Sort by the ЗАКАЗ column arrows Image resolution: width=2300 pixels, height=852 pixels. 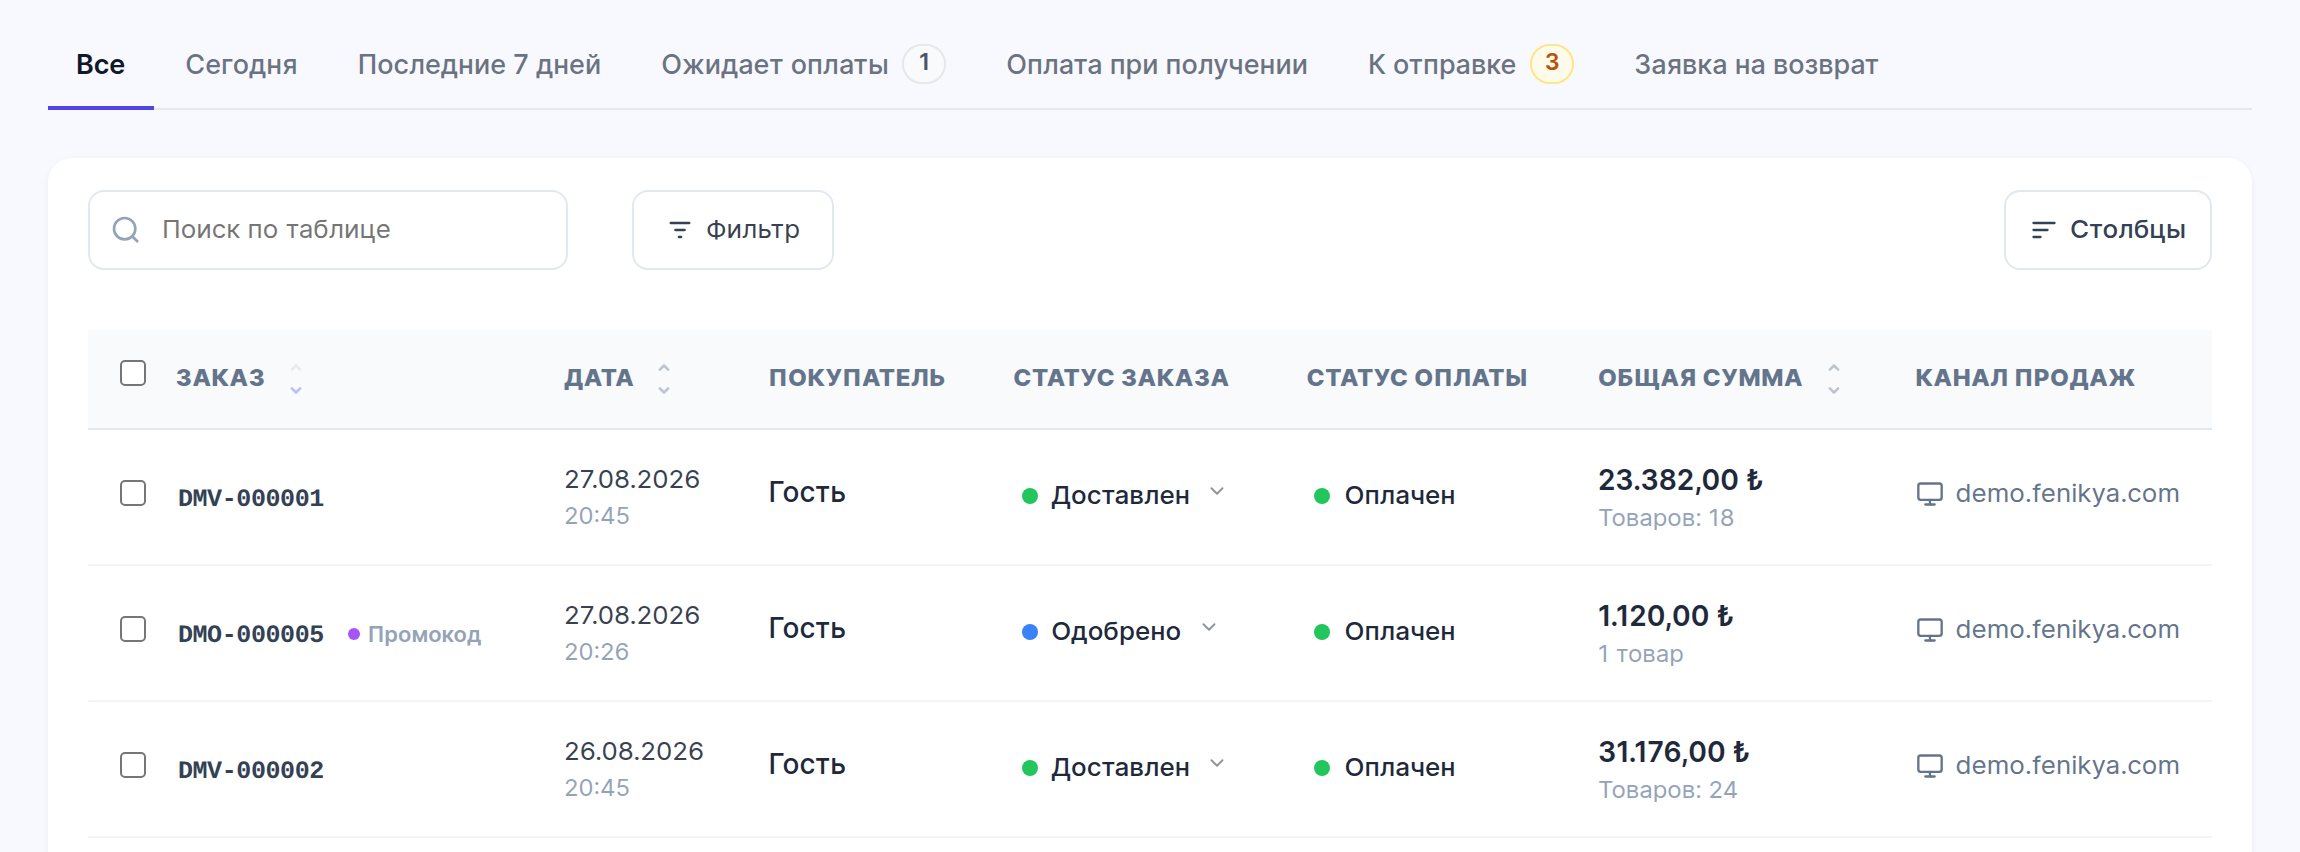296,379
